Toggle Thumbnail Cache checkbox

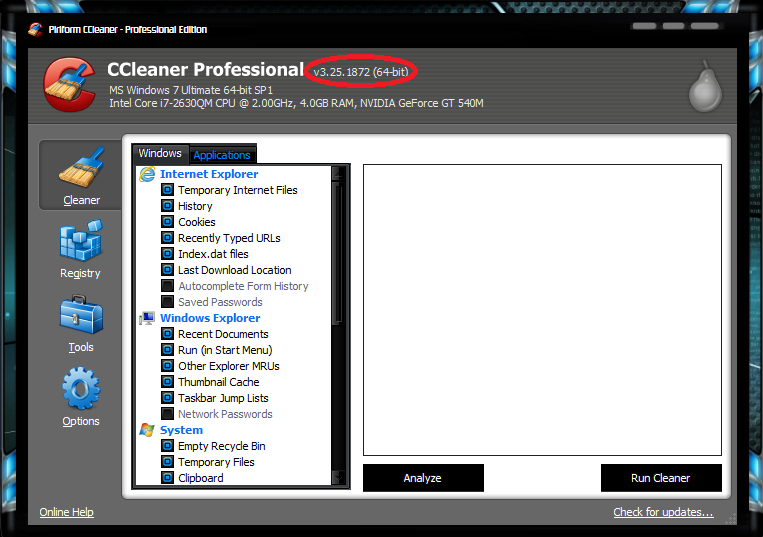coord(167,382)
